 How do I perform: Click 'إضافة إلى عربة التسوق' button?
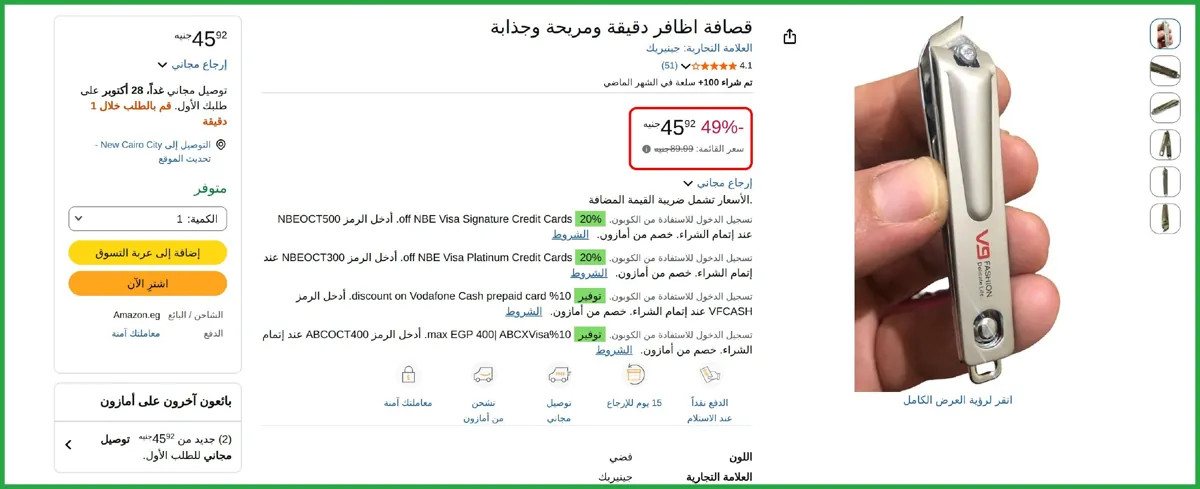(148, 253)
